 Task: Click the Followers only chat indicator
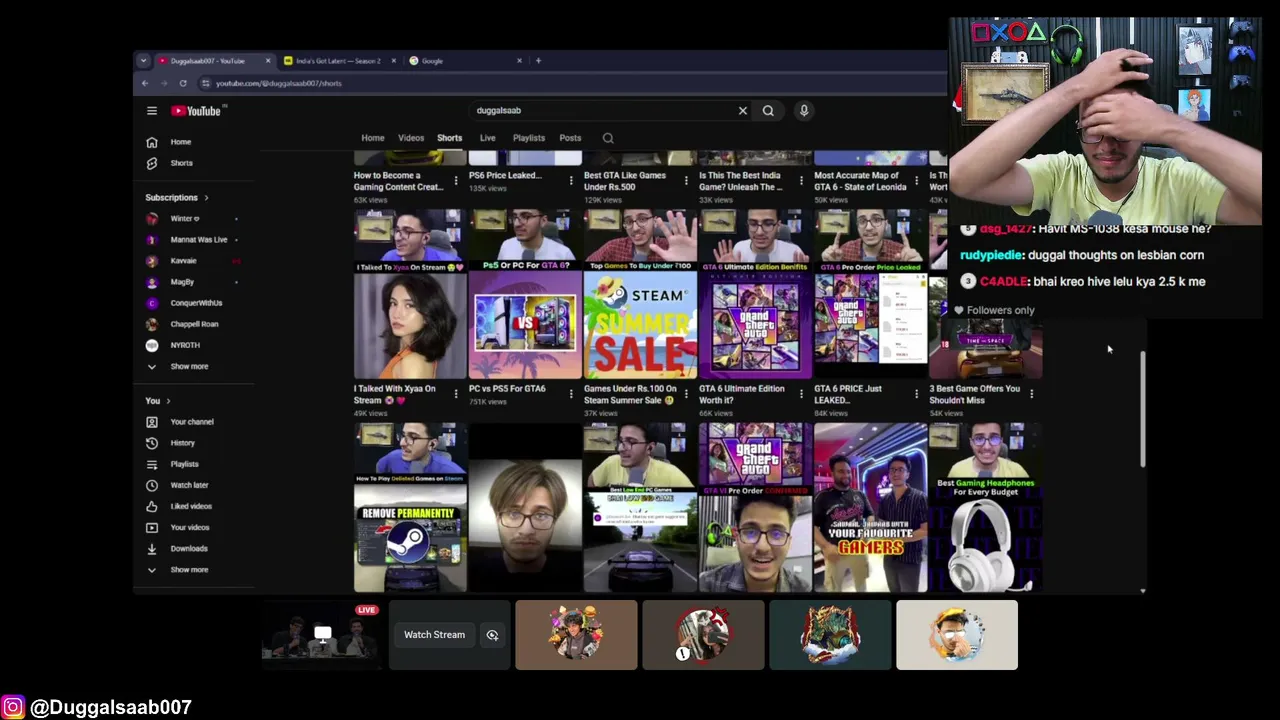(x=995, y=310)
